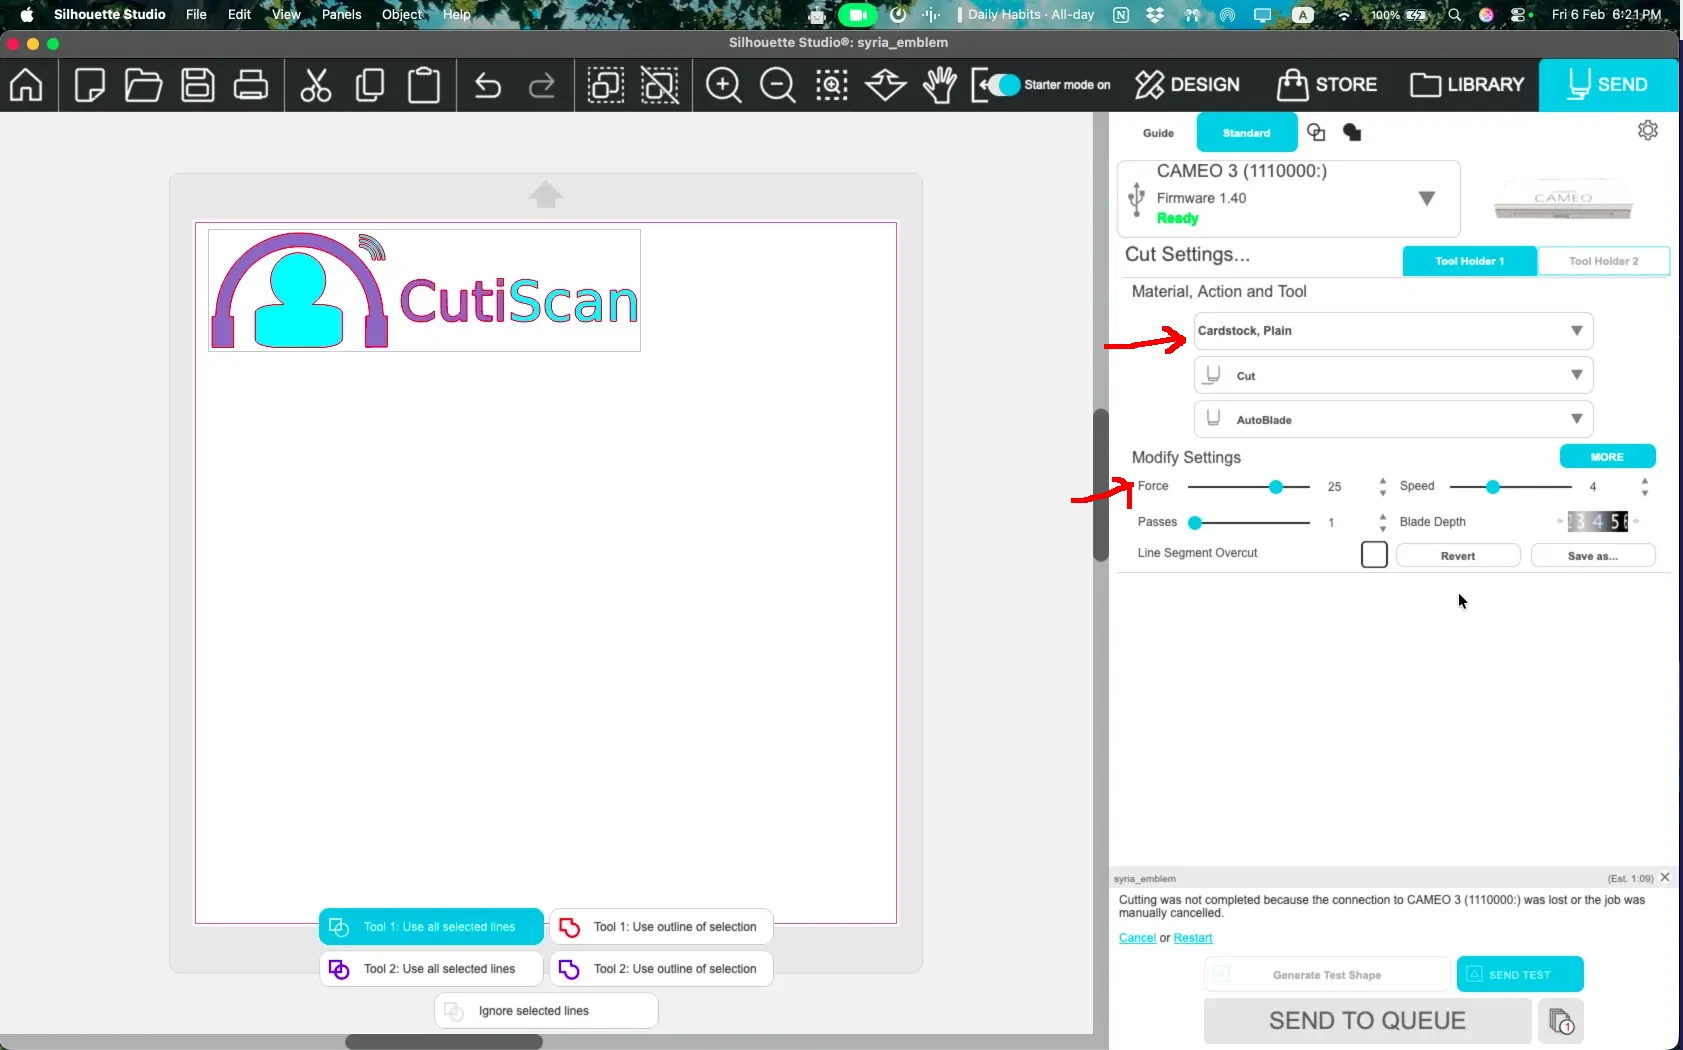Open the Cut action dropdown
This screenshot has height=1050, width=1683.
click(x=1393, y=376)
